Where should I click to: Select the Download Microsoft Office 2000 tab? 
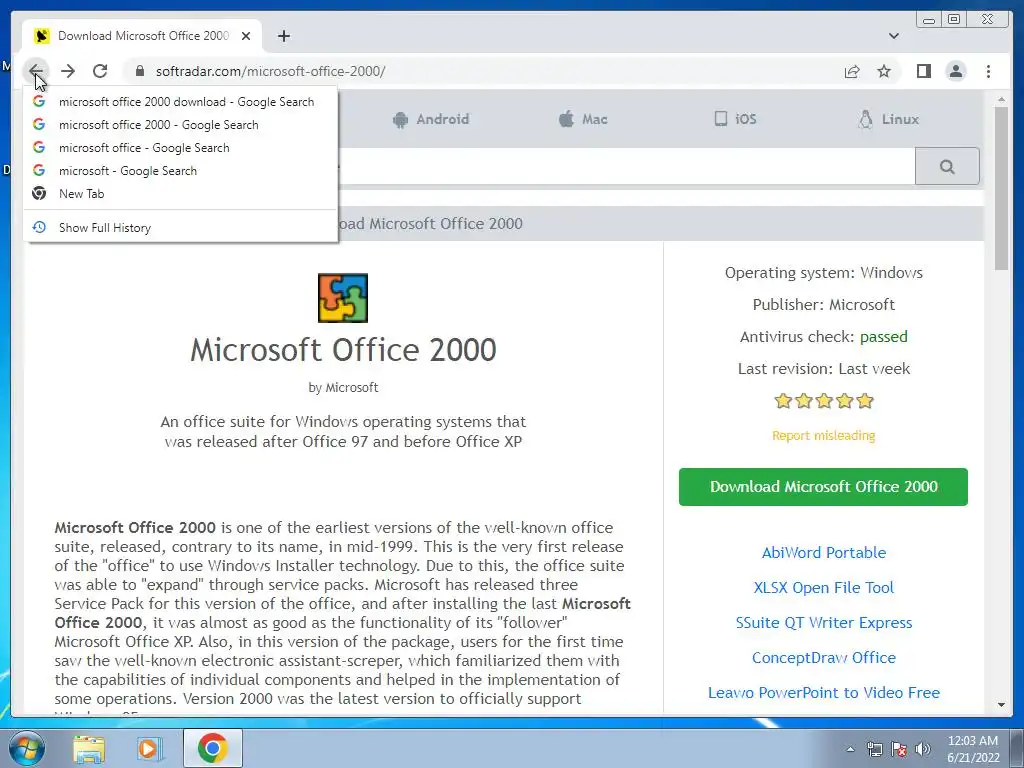[x=143, y=36]
